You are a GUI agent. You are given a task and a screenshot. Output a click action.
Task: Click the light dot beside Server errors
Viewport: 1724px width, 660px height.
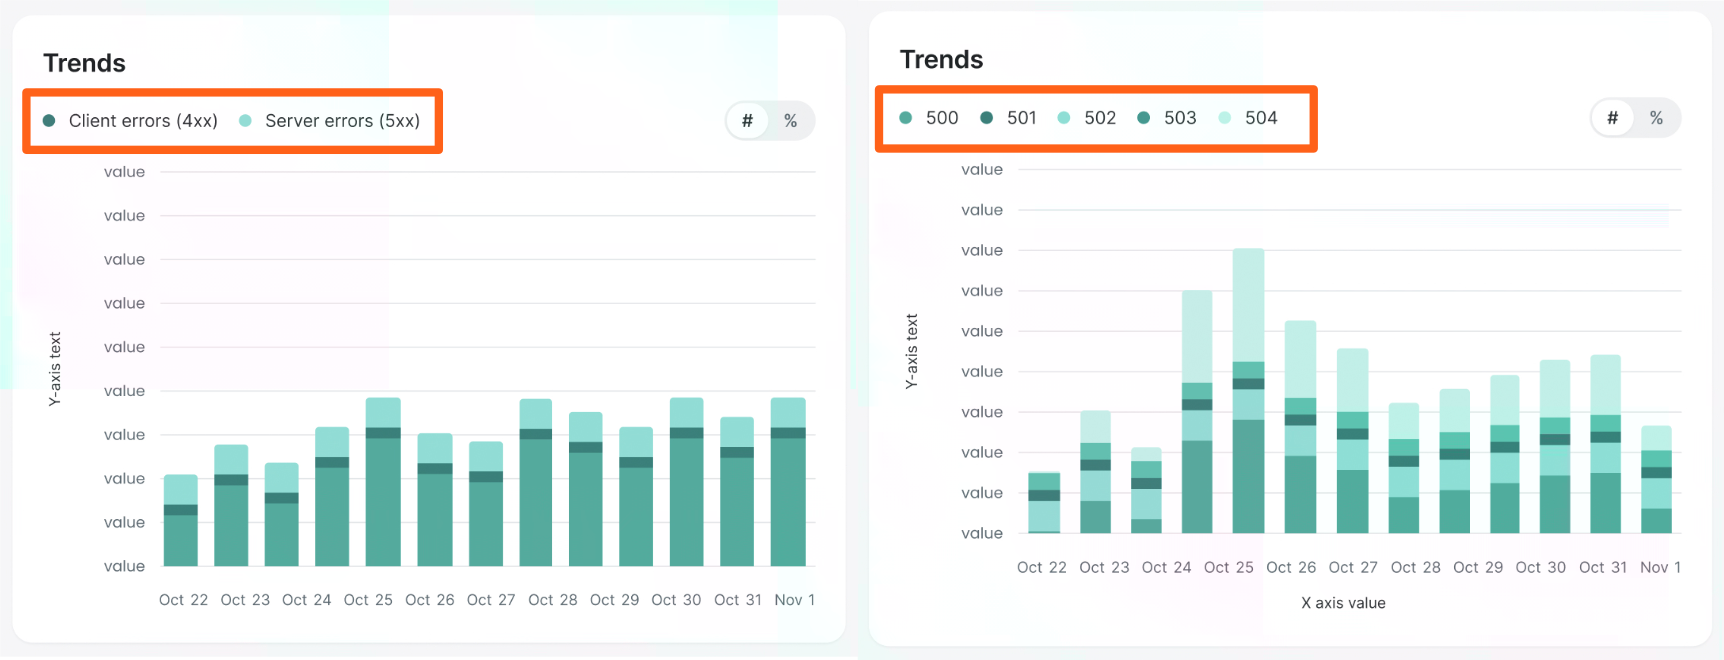(x=245, y=121)
